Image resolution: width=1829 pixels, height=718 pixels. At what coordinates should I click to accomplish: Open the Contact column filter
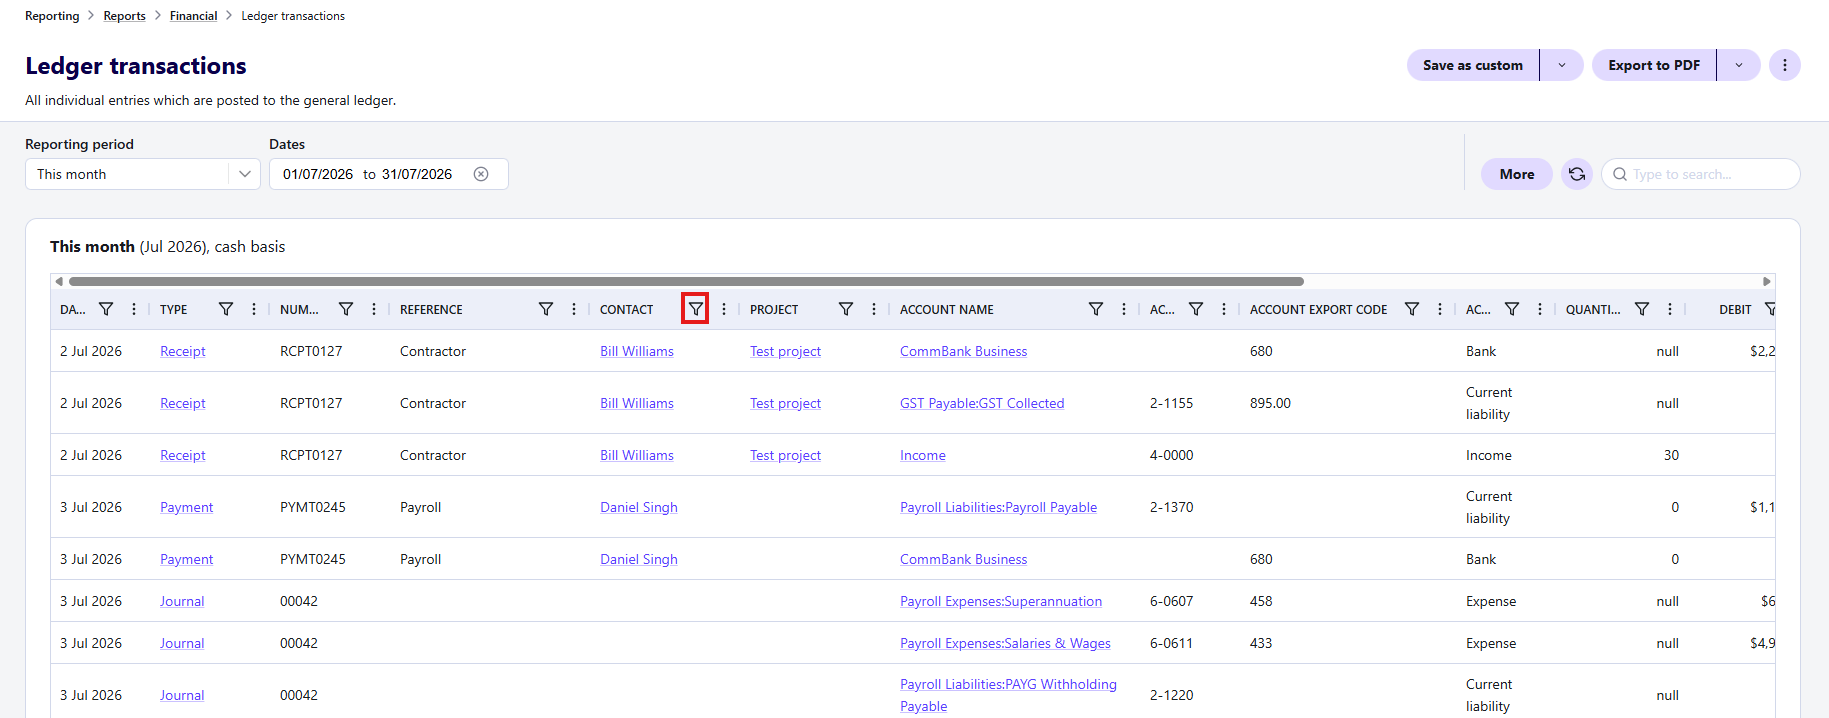696,309
